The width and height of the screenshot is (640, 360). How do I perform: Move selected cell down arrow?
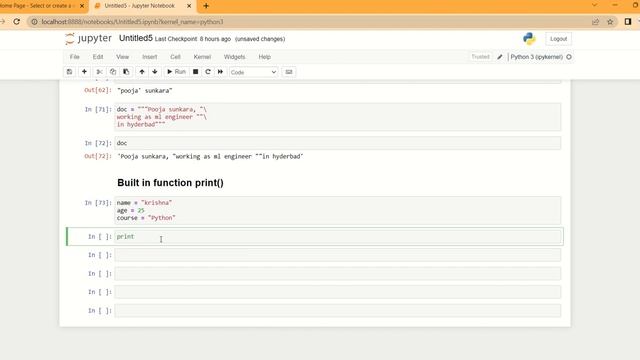tap(155, 72)
